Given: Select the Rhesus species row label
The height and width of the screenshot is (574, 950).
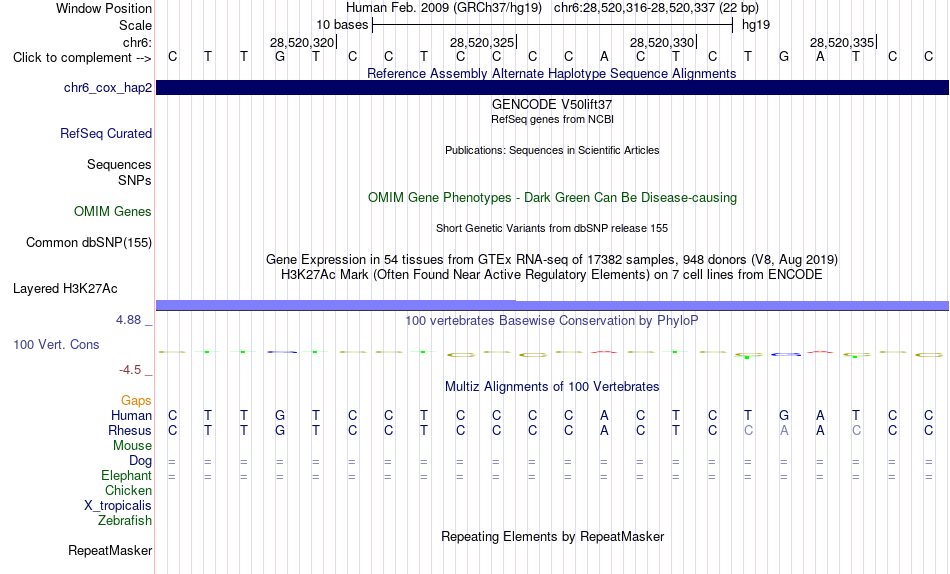Looking at the screenshot, I should tap(130, 430).
